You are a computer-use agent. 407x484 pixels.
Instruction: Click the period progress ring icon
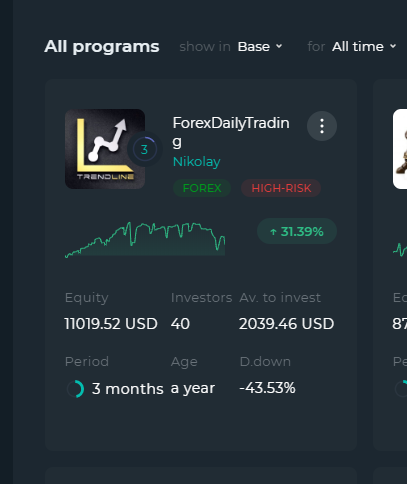[x=75, y=389]
